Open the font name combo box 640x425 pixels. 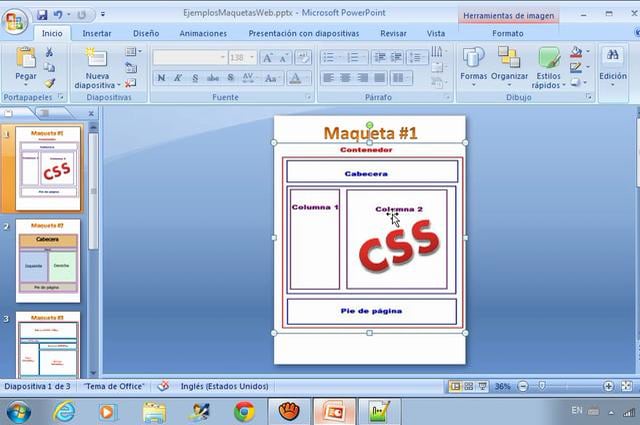tap(190, 58)
